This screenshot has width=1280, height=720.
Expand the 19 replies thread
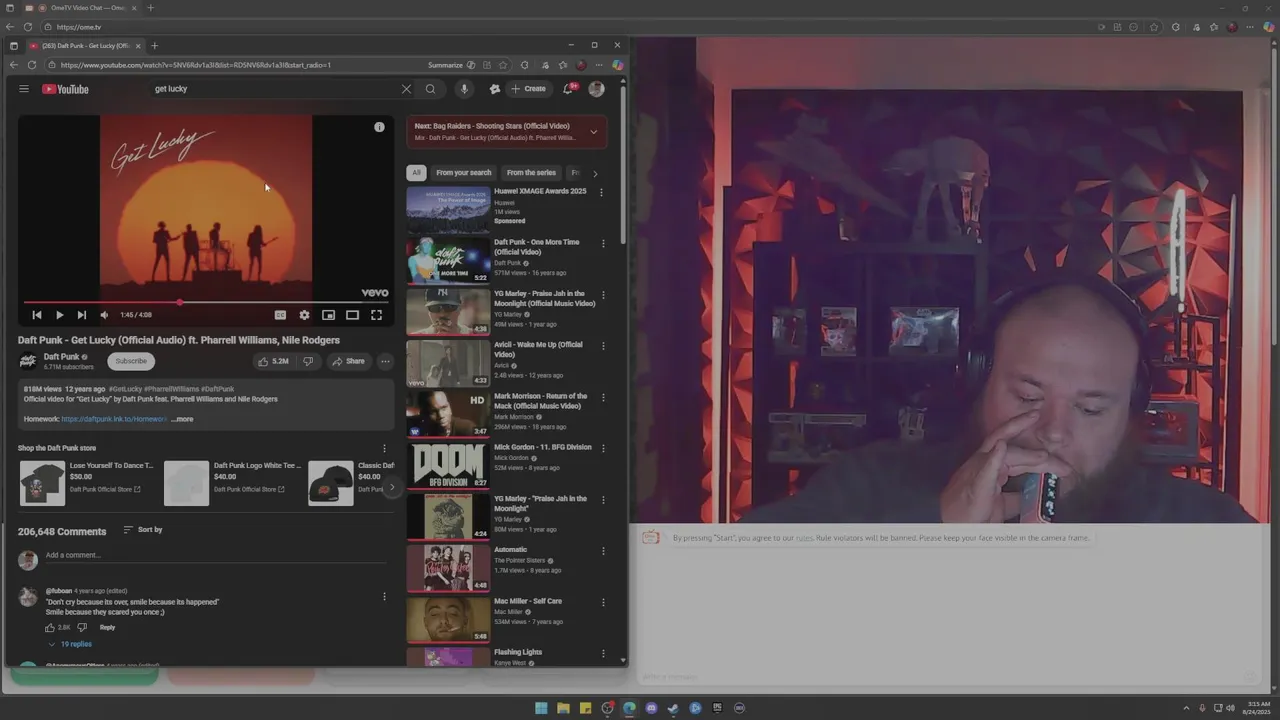pos(70,645)
